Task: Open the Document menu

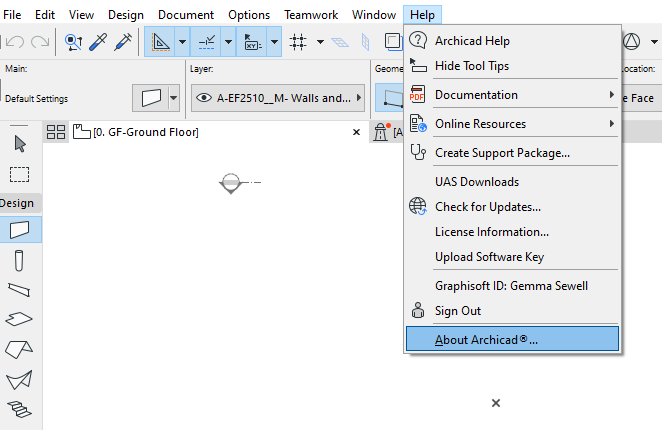Action: pyautogui.click(x=186, y=15)
